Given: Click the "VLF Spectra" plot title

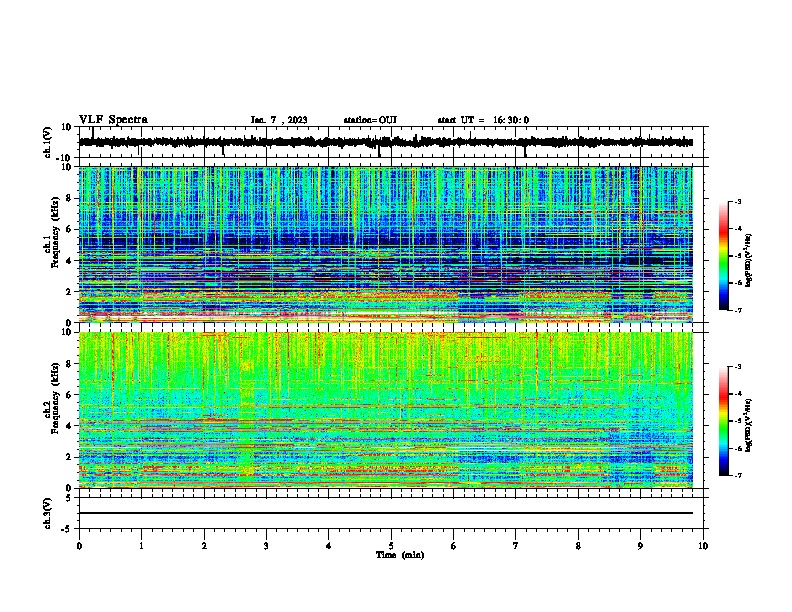Looking at the screenshot, I should tap(113, 120).
